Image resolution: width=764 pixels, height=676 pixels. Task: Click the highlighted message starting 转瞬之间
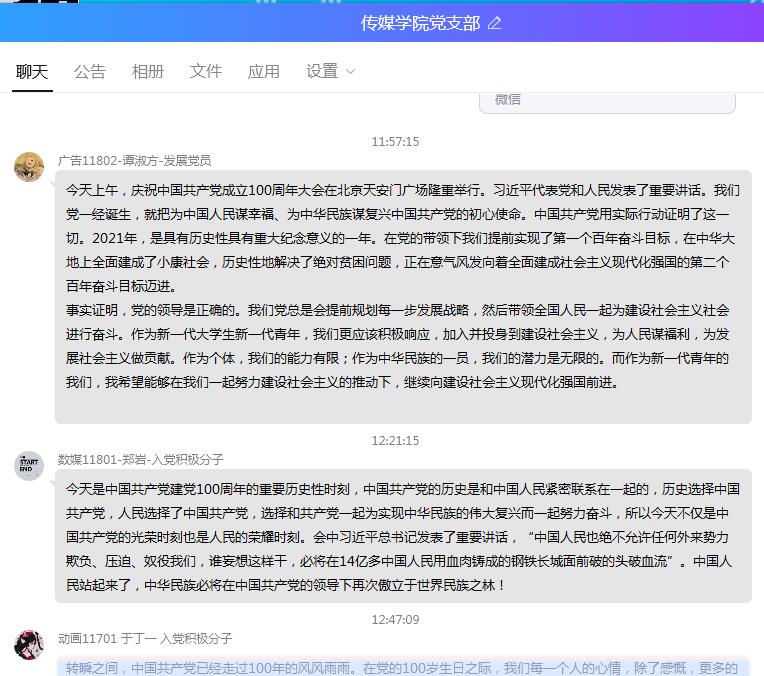coord(403,667)
